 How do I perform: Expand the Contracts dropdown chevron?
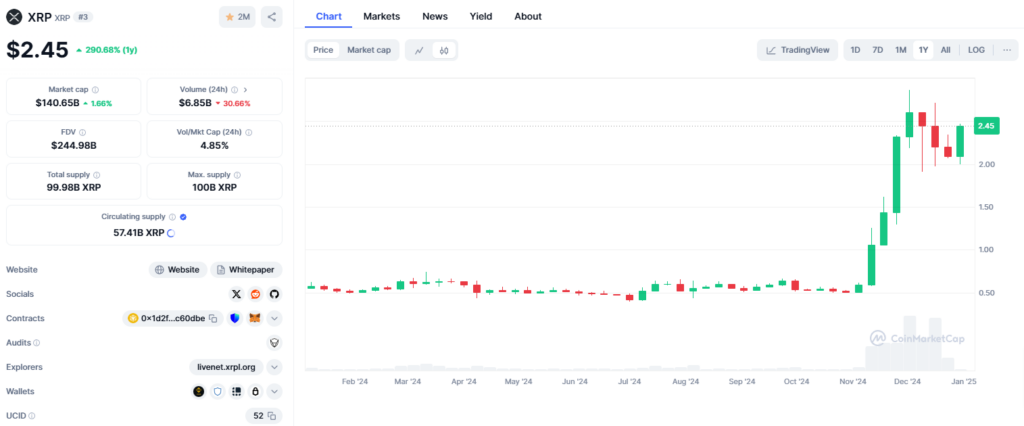point(274,318)
